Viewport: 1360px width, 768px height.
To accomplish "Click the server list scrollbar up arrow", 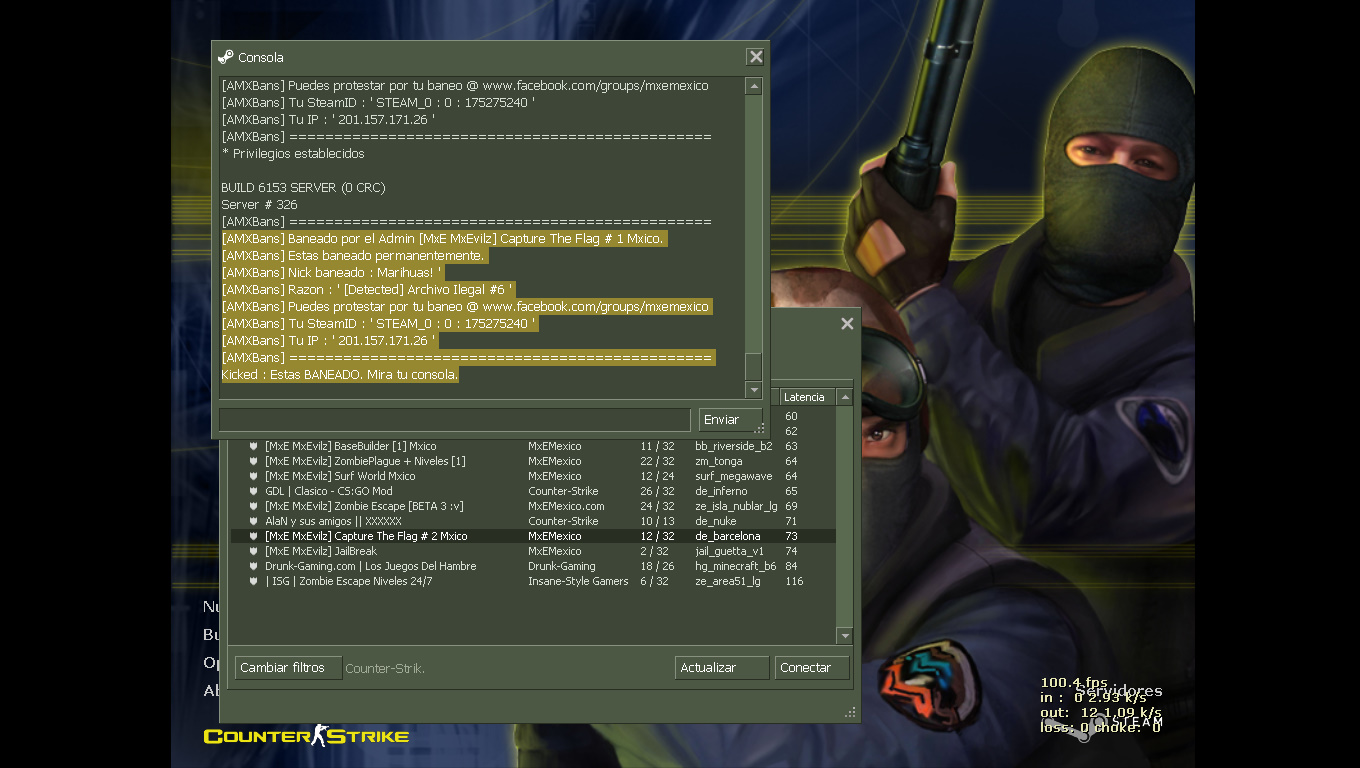I will 845,397.
